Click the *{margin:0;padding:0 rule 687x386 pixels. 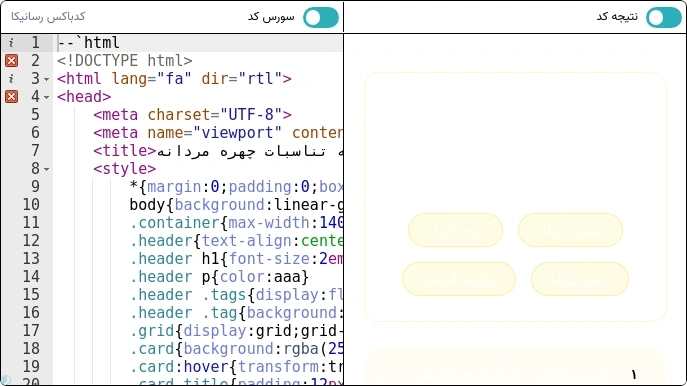236,186
